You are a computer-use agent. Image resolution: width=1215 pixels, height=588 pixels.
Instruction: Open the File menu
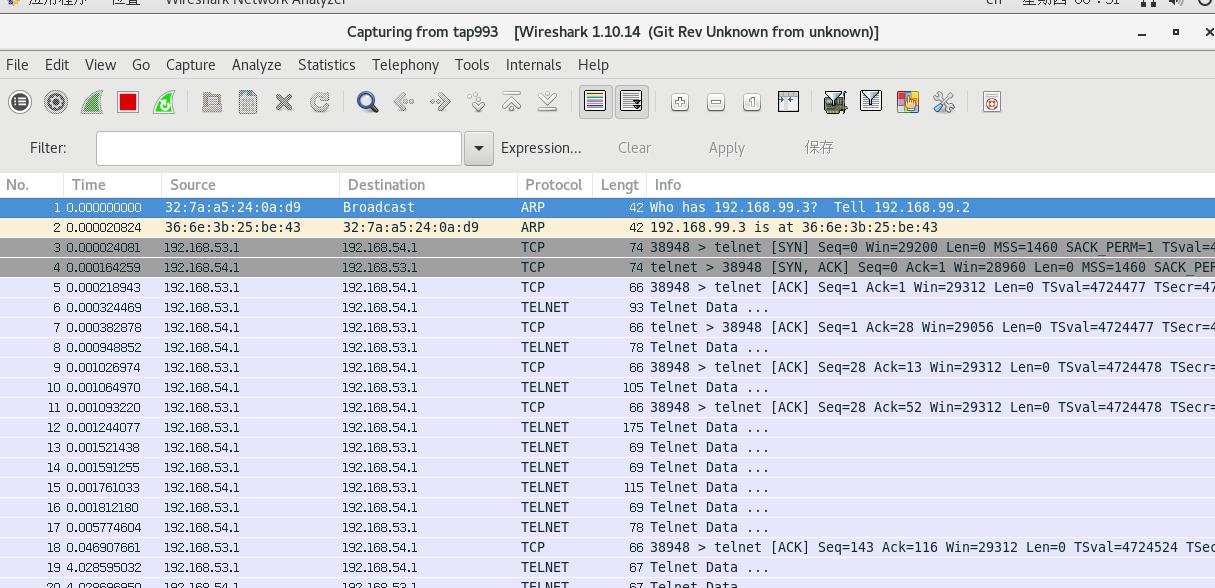pyautogui.click(x=17, y=64)
